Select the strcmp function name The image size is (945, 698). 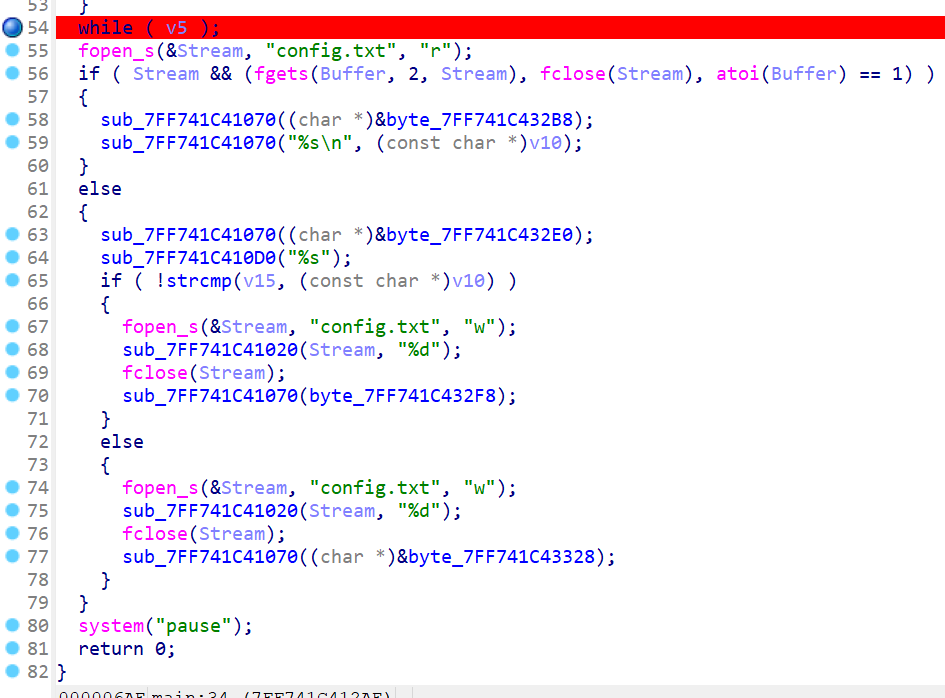click(198, 281)
